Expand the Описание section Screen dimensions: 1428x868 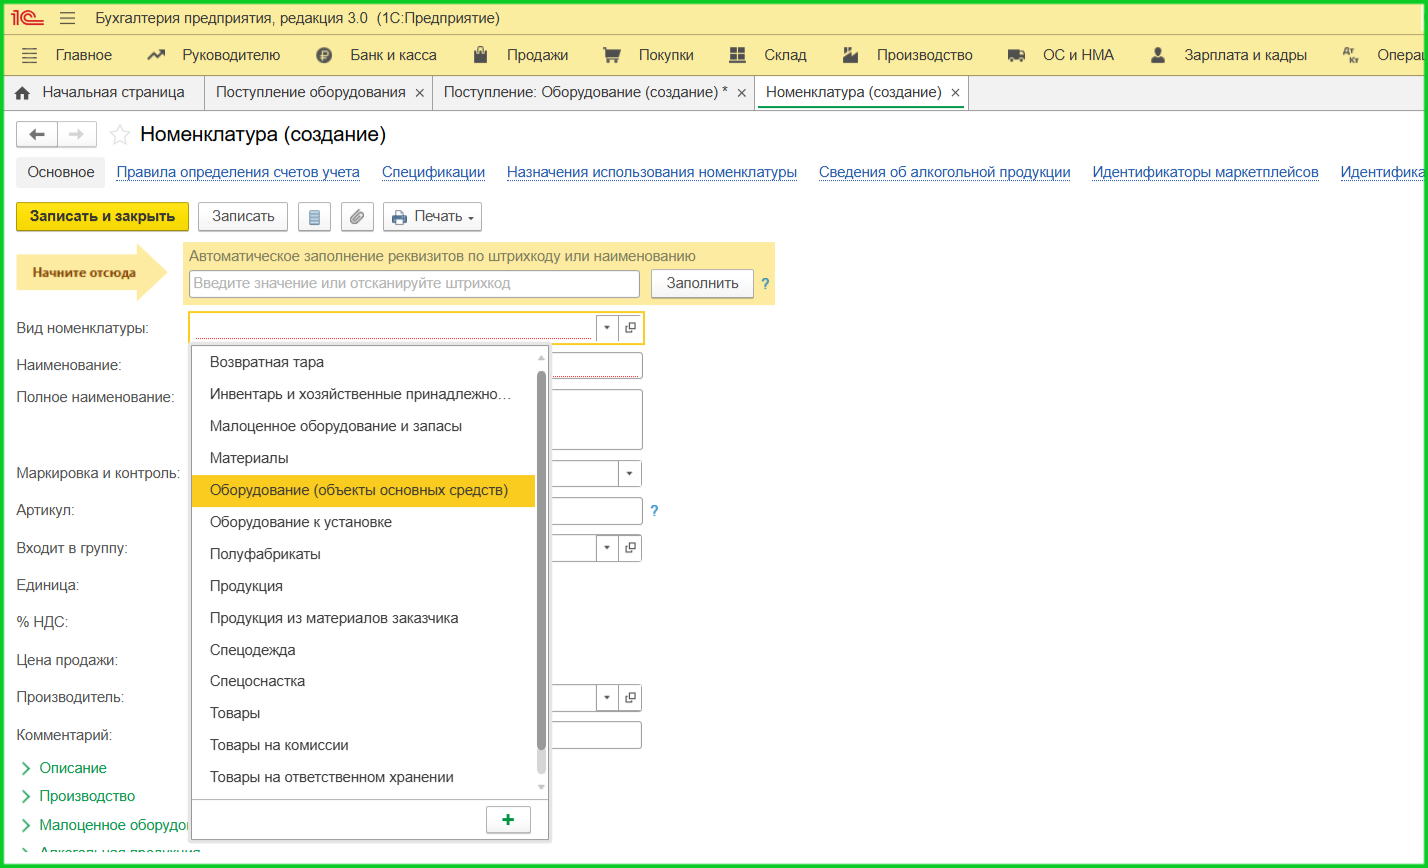pyautogui.click(x=72, y=768)
